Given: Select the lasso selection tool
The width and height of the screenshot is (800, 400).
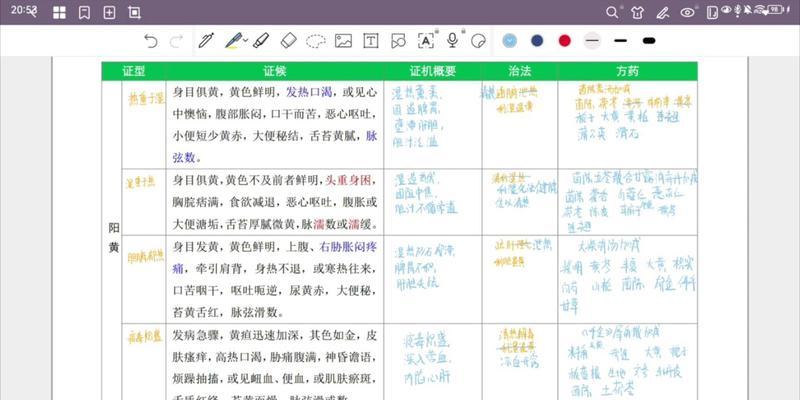Looking at the screenshot, I should click(x=316, y=41).
